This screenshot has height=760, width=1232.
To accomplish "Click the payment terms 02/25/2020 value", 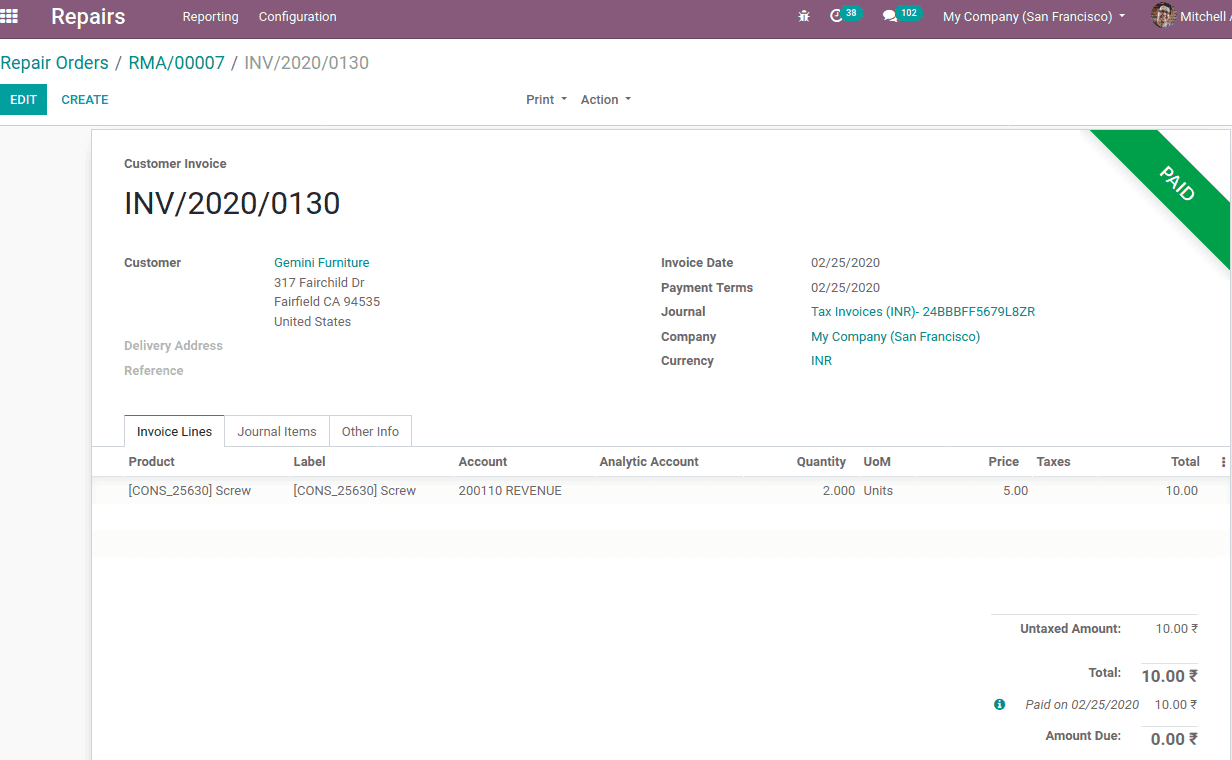I will [x=845, y=288].
